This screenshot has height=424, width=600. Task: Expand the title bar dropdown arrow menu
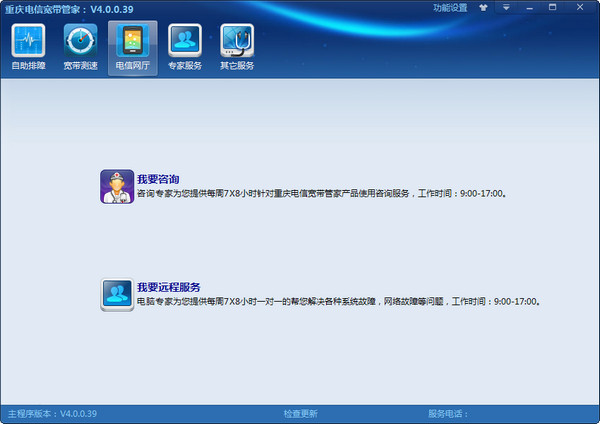(507, 7)
